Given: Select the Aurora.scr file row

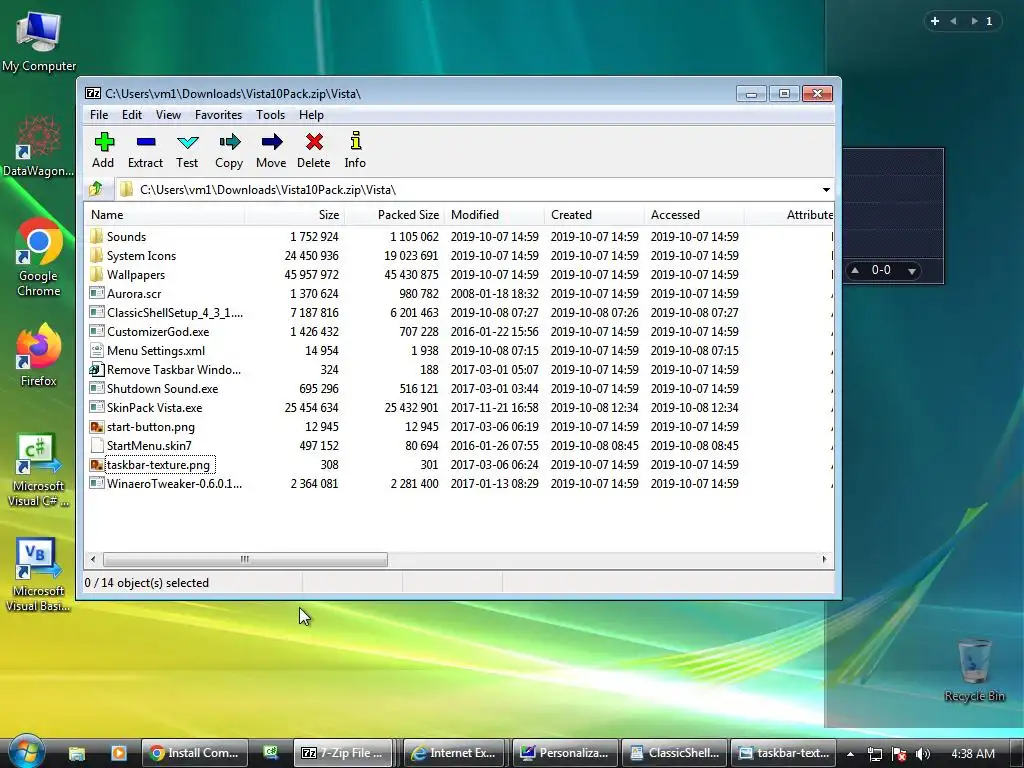Looking at the screenshot, I should 460,293.
